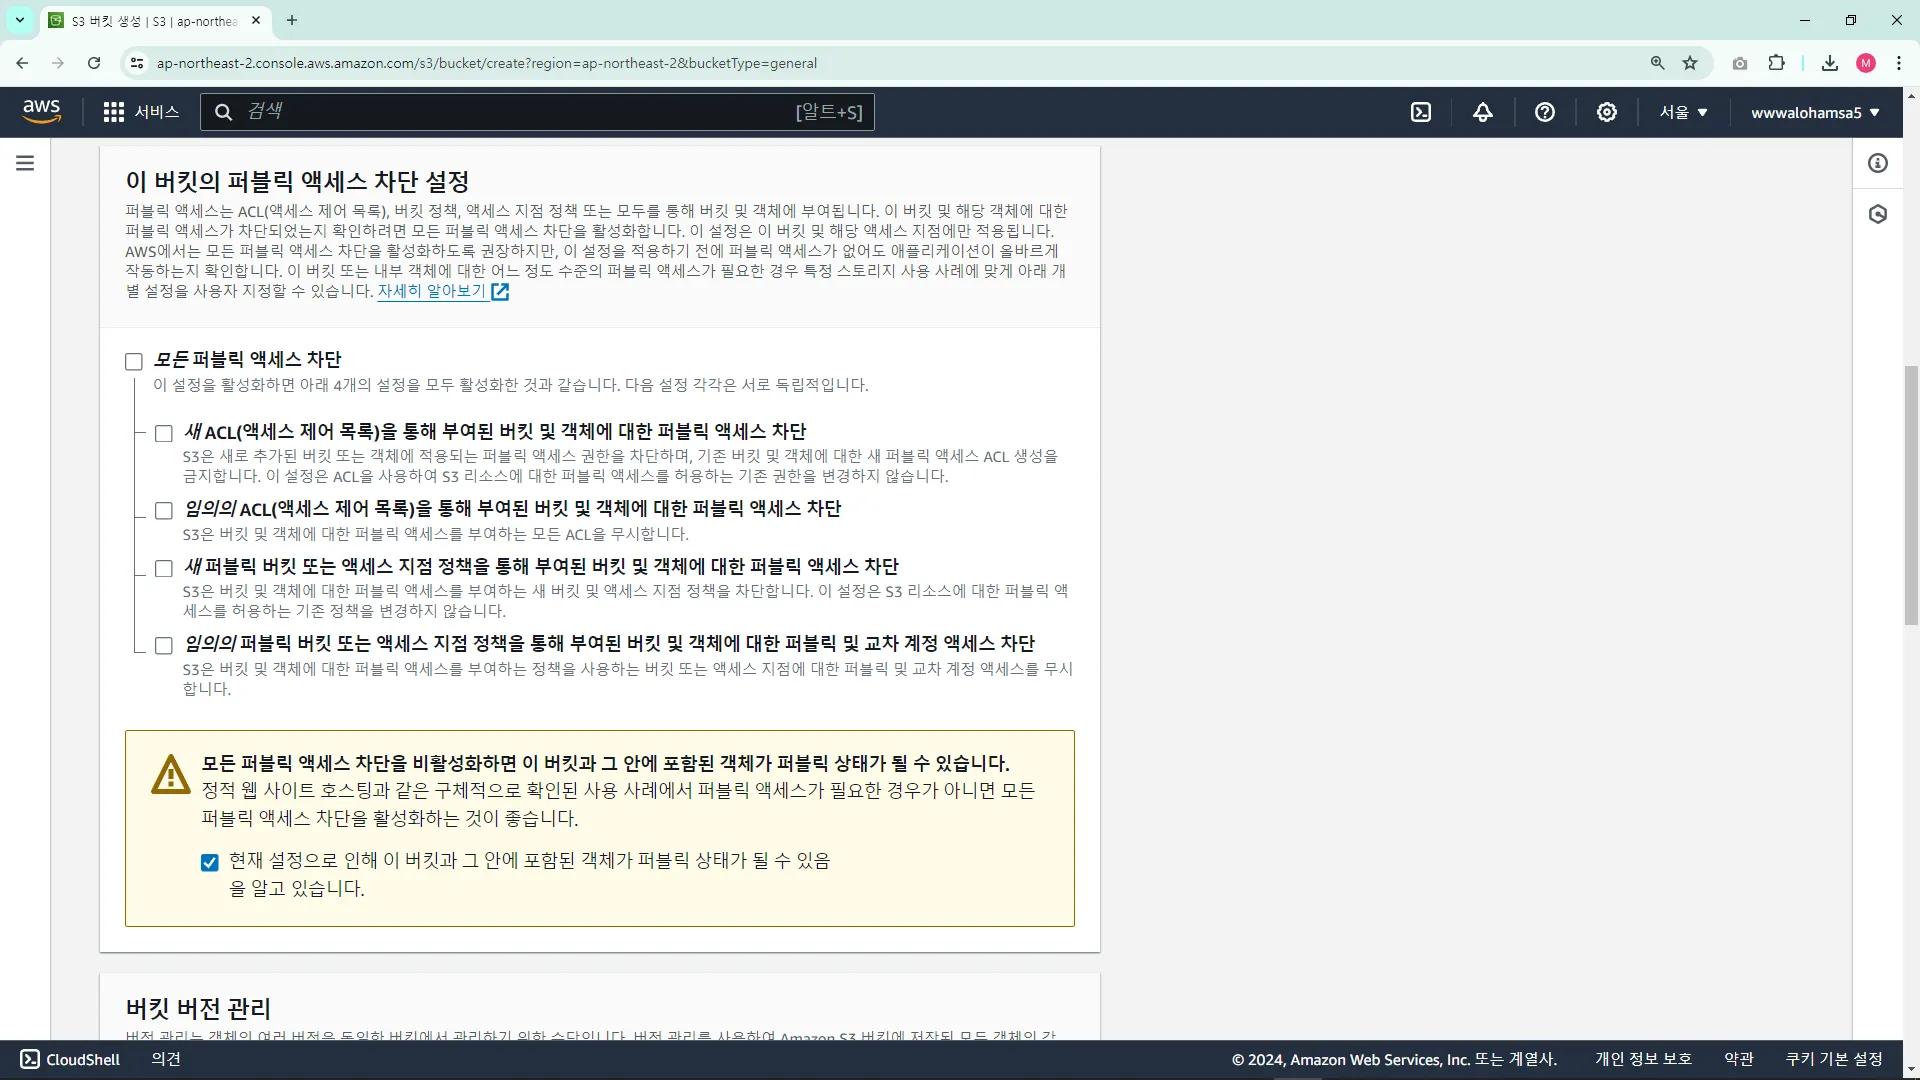Open the info panel icon on the right

pos(1878,163)
